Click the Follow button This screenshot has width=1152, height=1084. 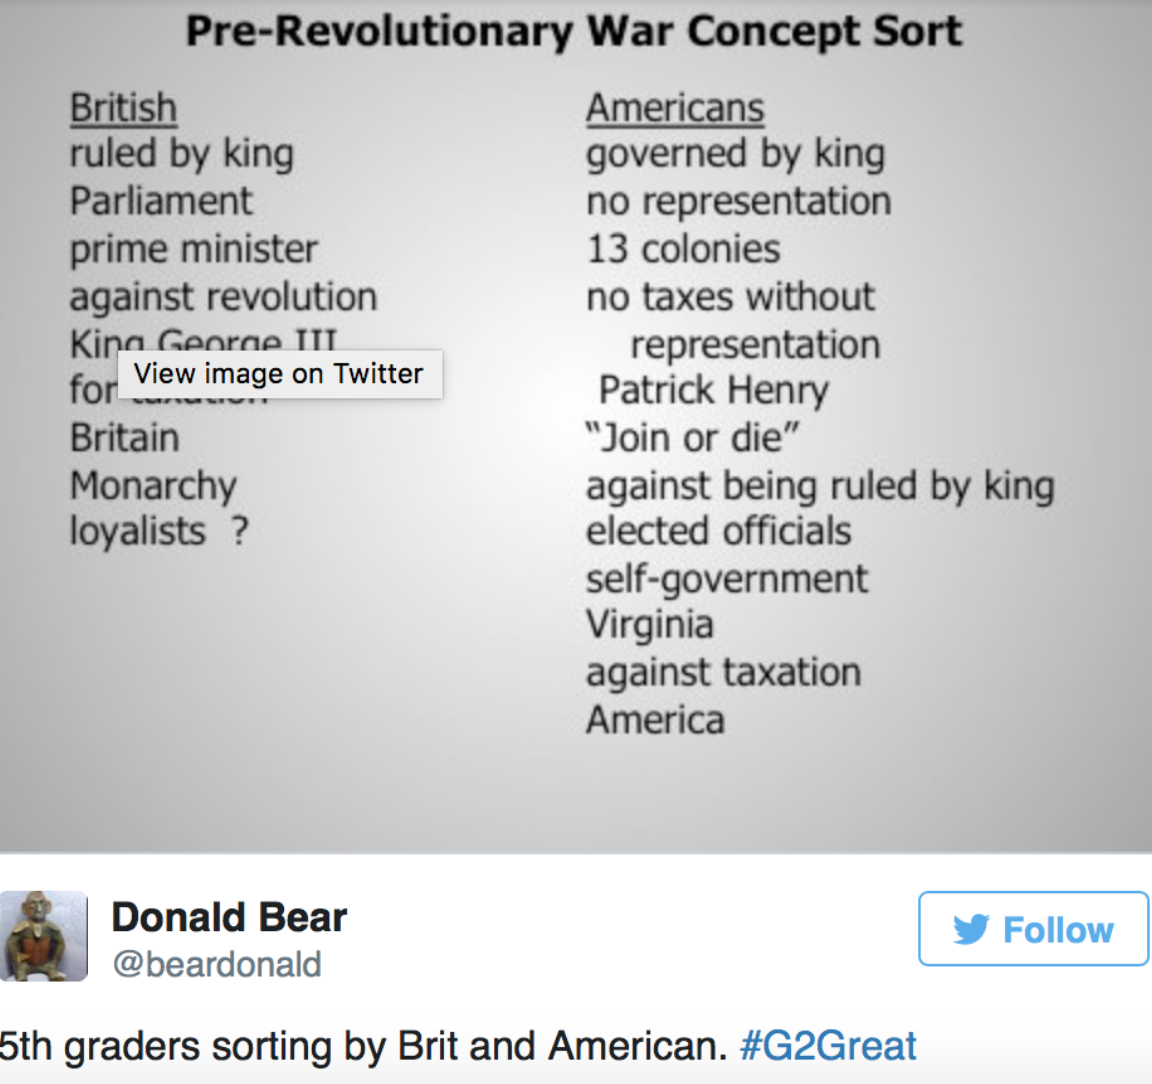tap(1033, 928)
